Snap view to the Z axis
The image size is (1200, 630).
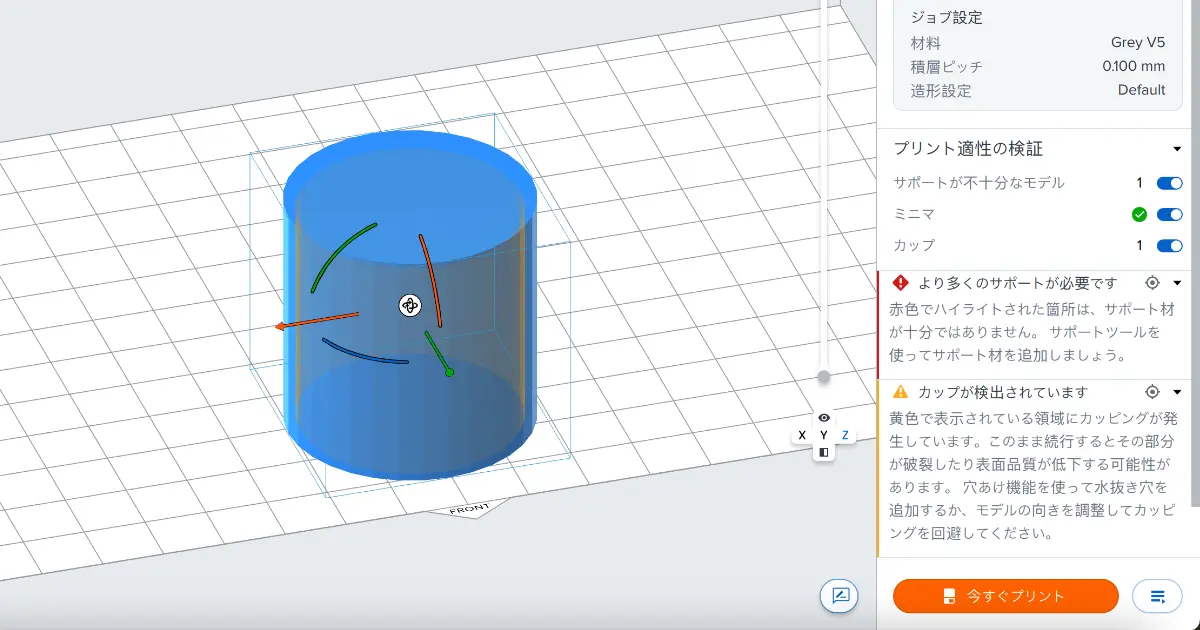845,435
